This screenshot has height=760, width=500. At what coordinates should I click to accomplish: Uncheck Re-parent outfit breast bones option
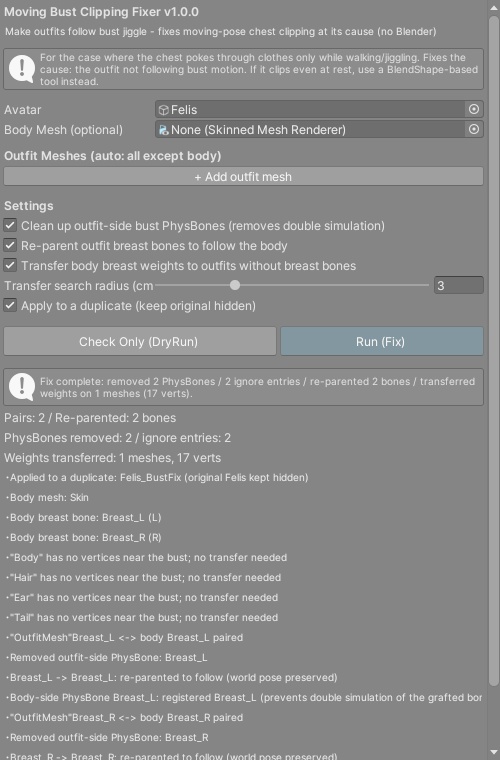(x=10, y=245)
